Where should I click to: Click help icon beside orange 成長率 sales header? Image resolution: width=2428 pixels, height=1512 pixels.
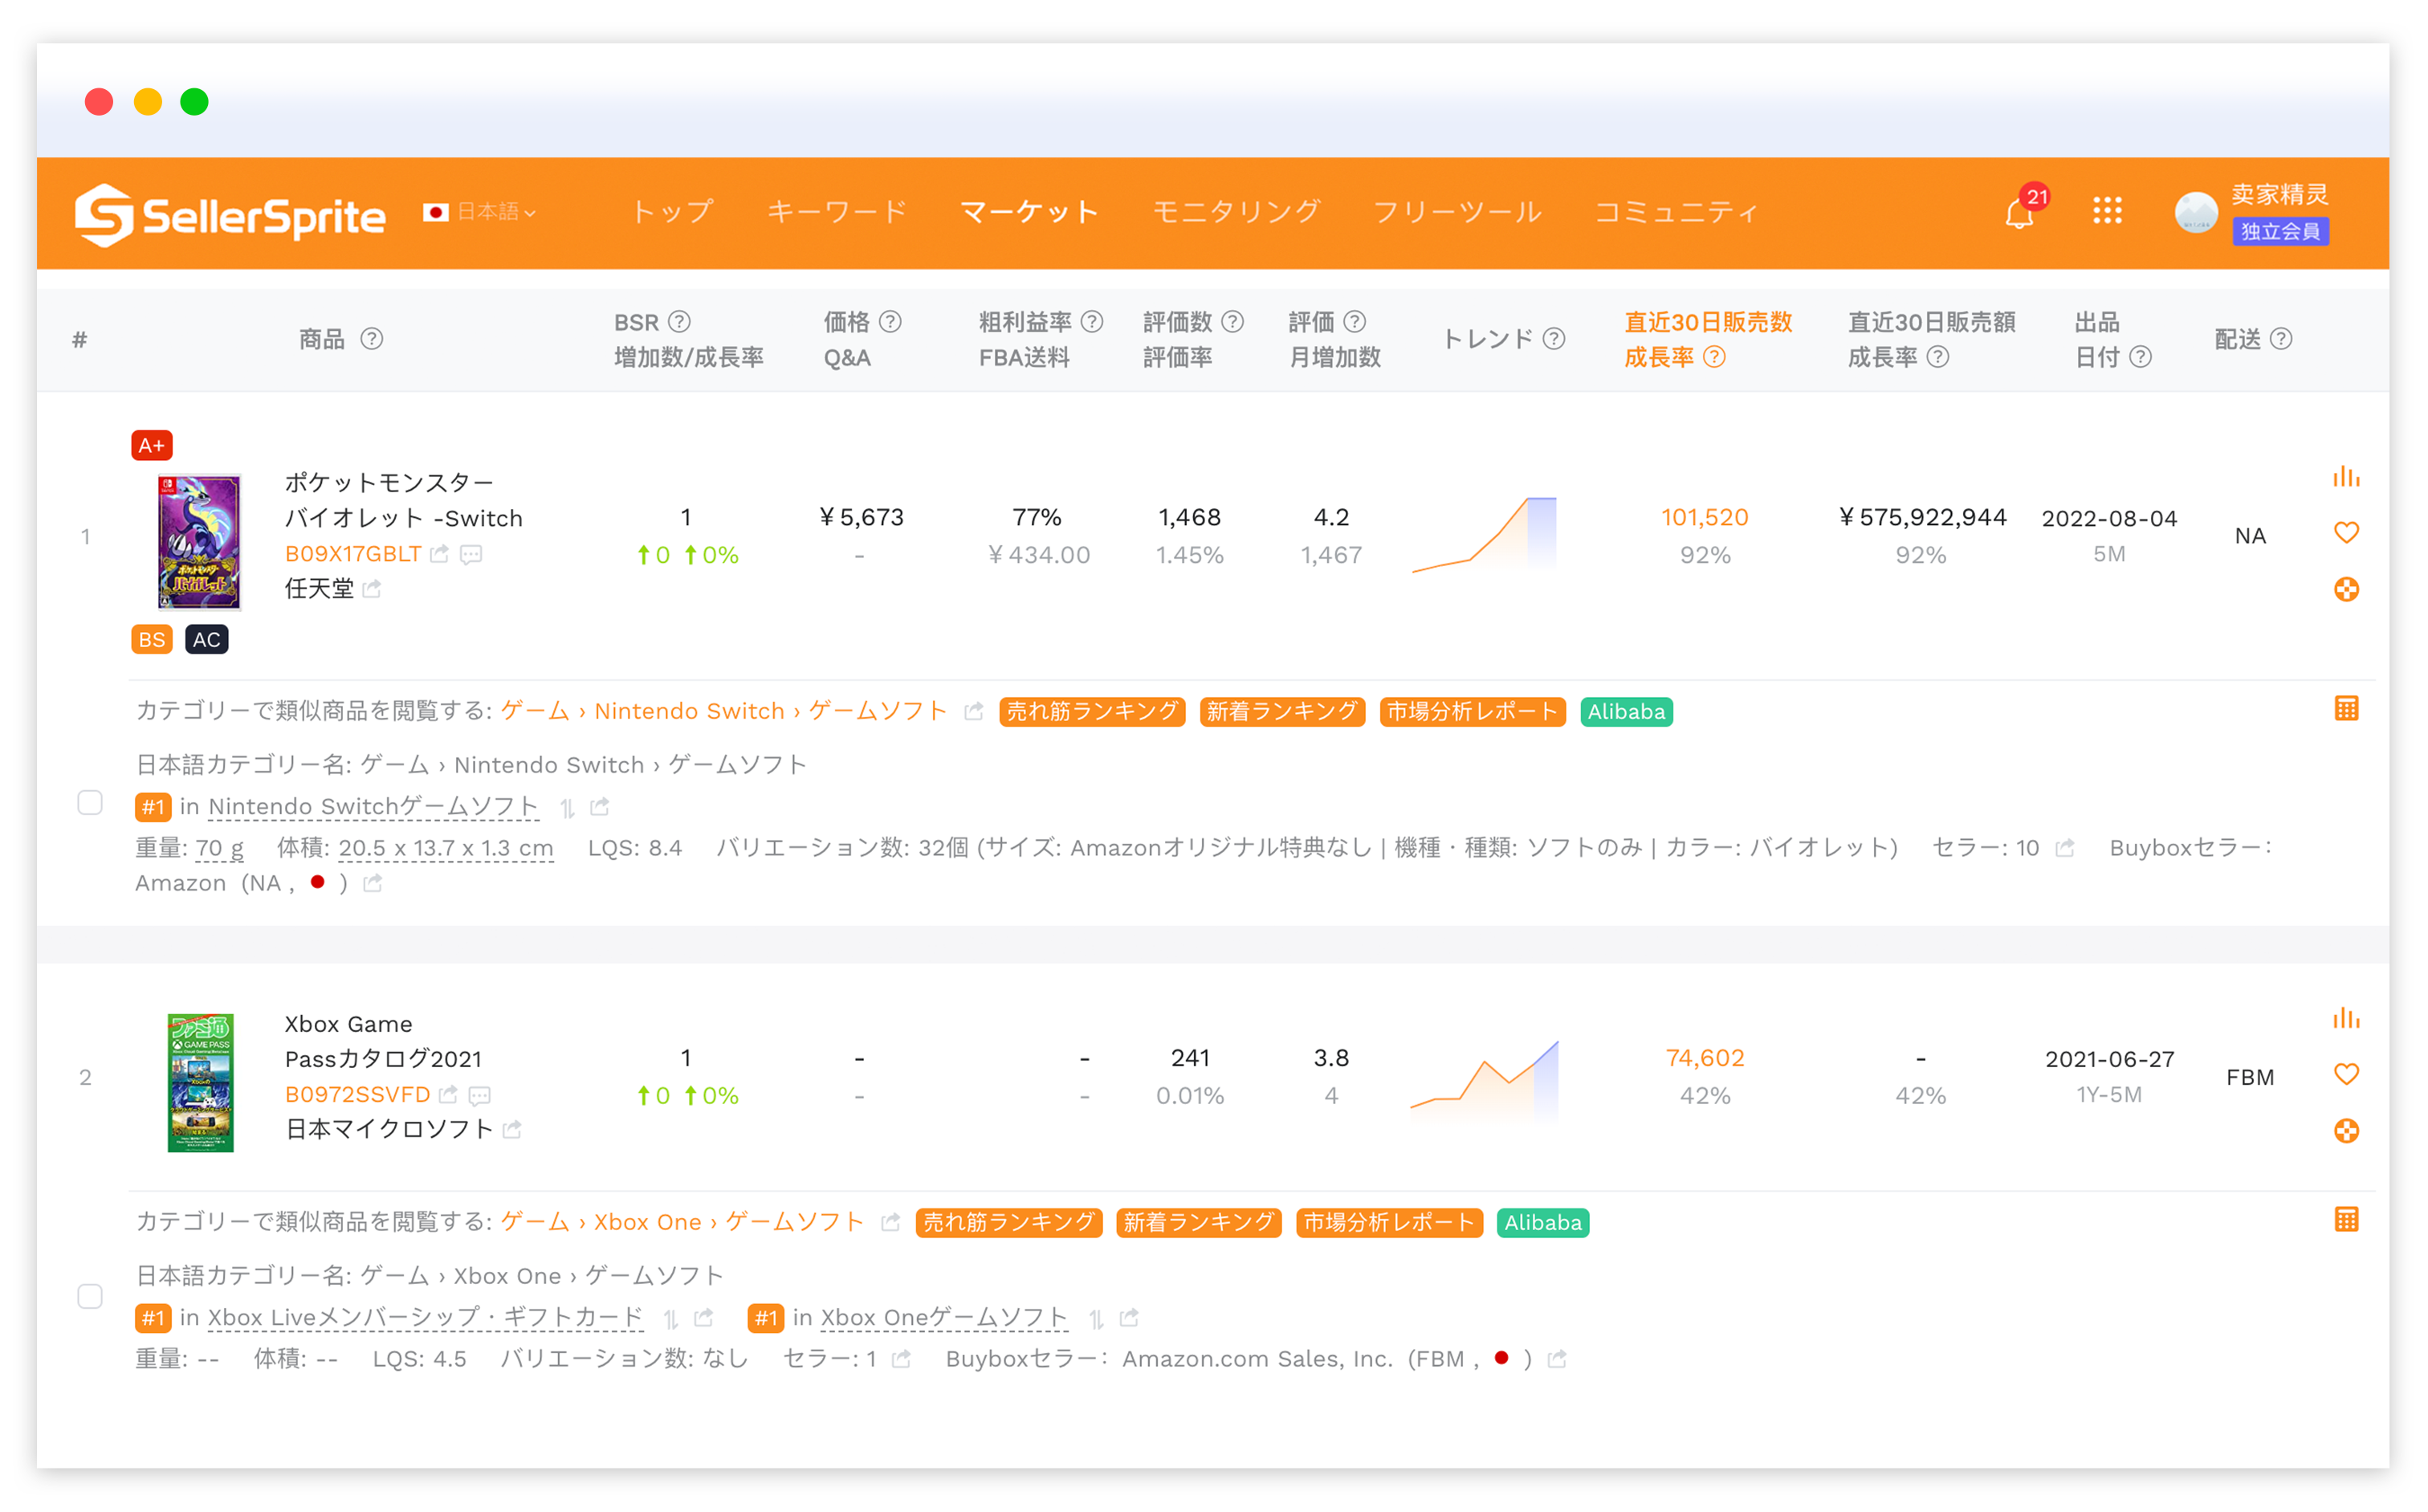coord(1714,357)
